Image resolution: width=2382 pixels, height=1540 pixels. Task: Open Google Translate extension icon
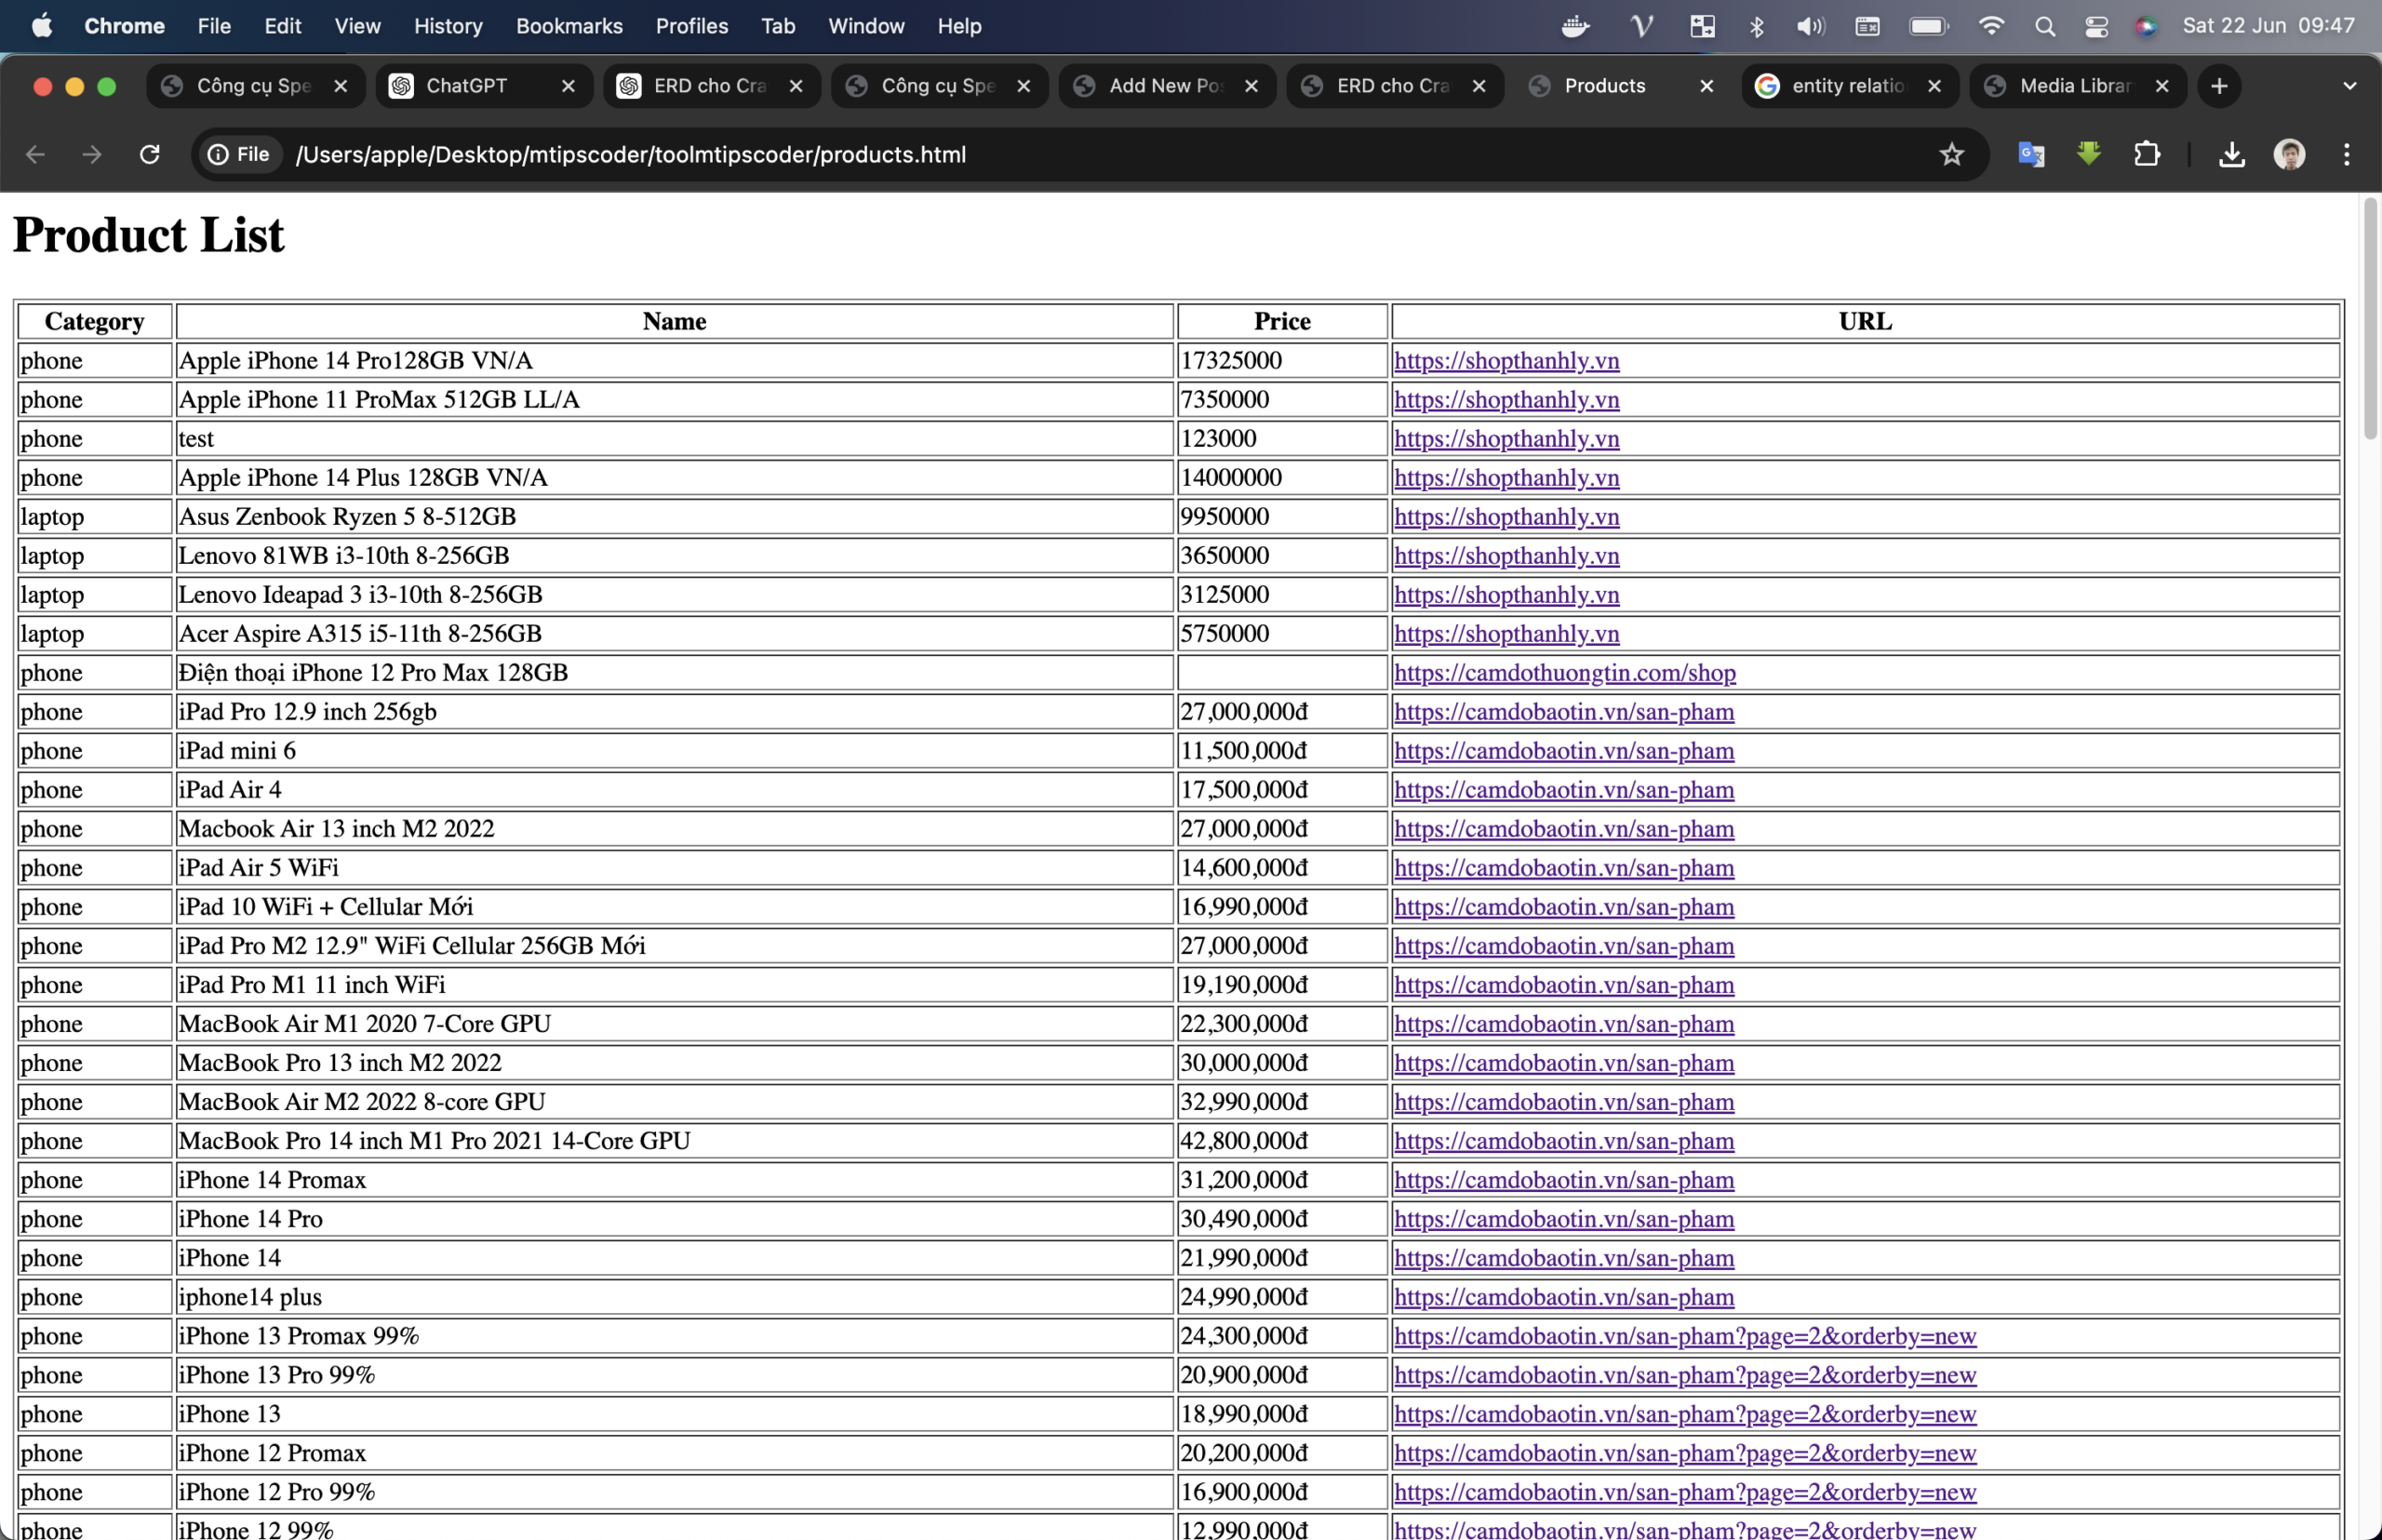click(2031, 154)
